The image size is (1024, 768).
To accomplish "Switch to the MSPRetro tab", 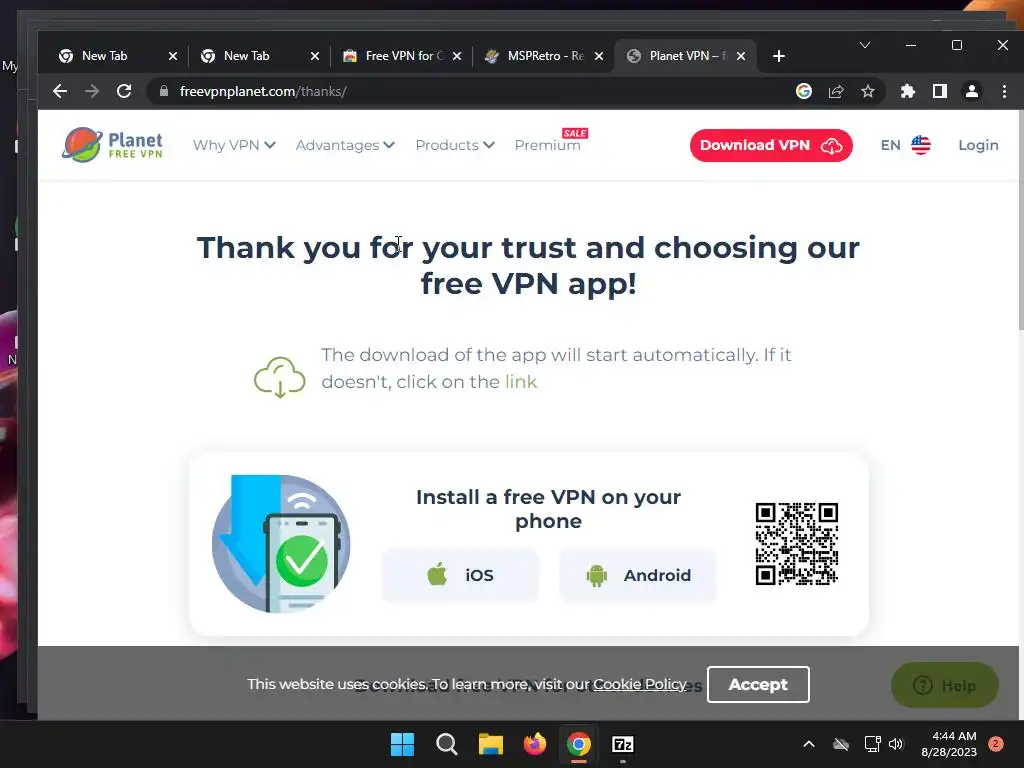I will [x=545, y=56].
